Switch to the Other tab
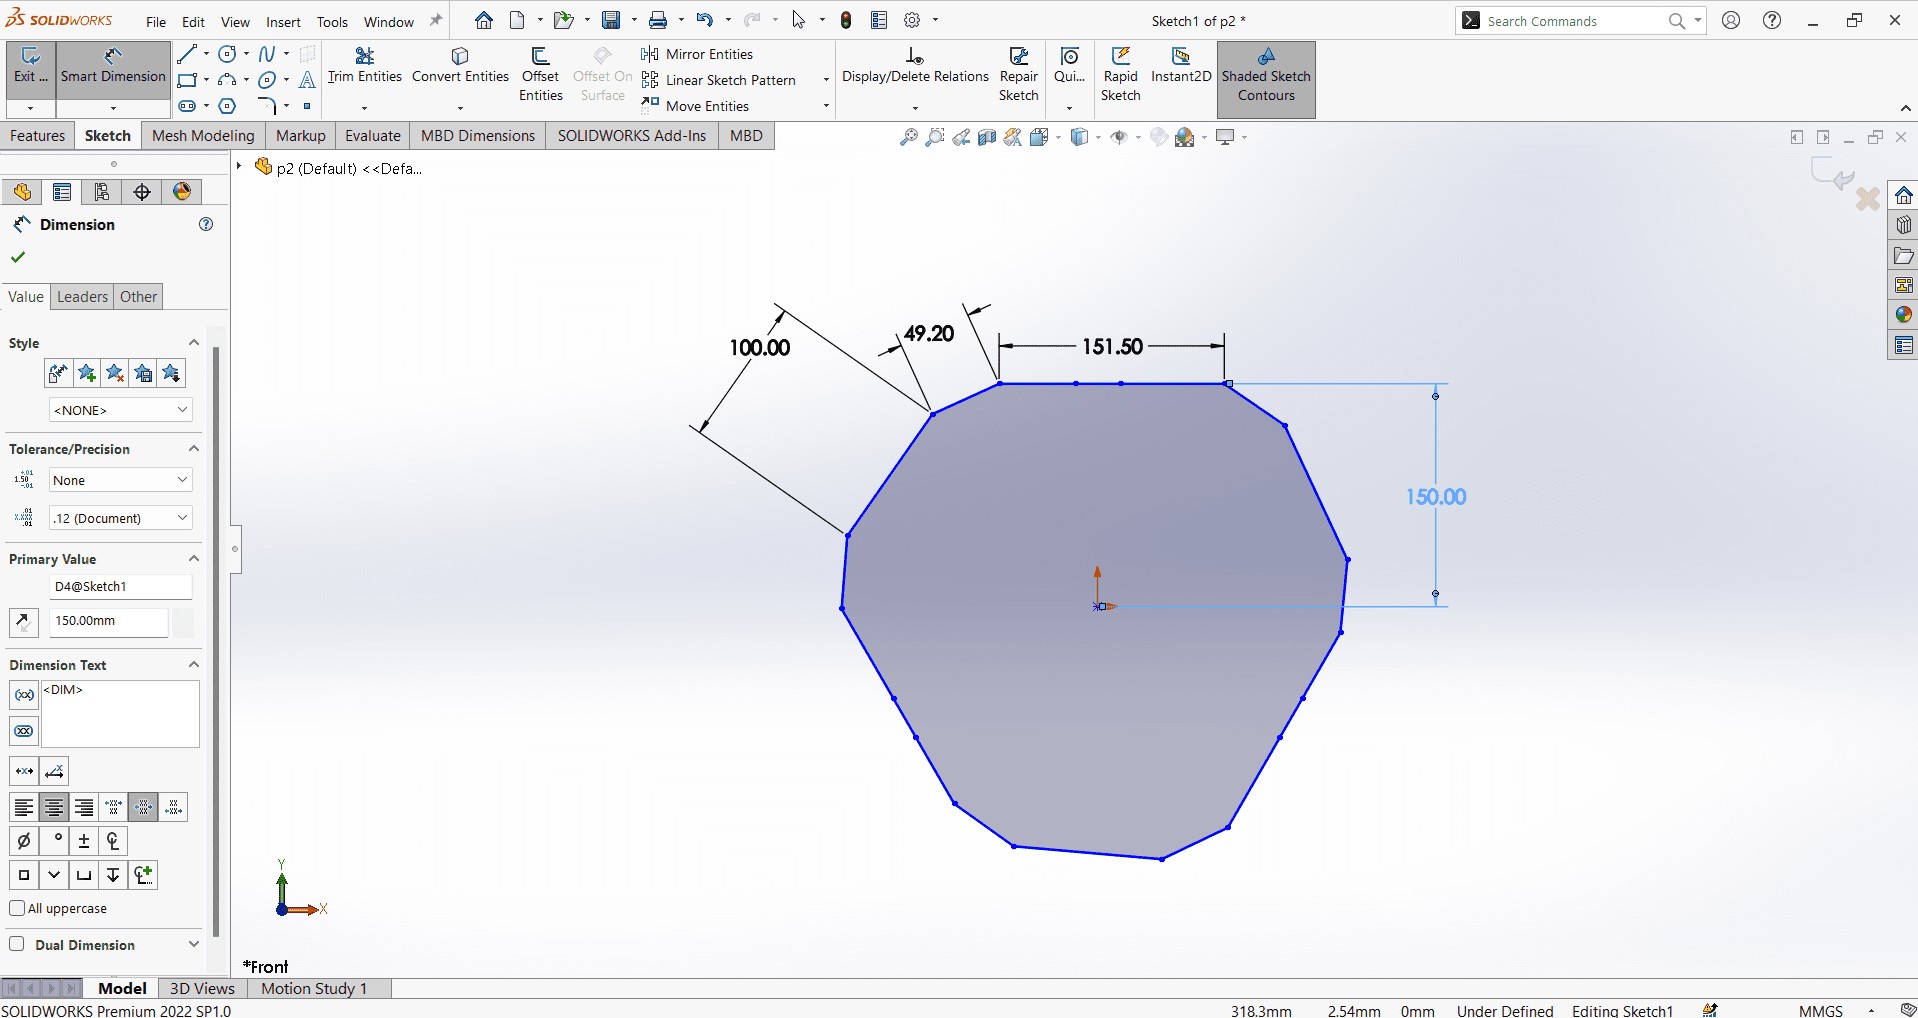Image resolution: width=1918 pixels, height=1018 pixels. 138,297
